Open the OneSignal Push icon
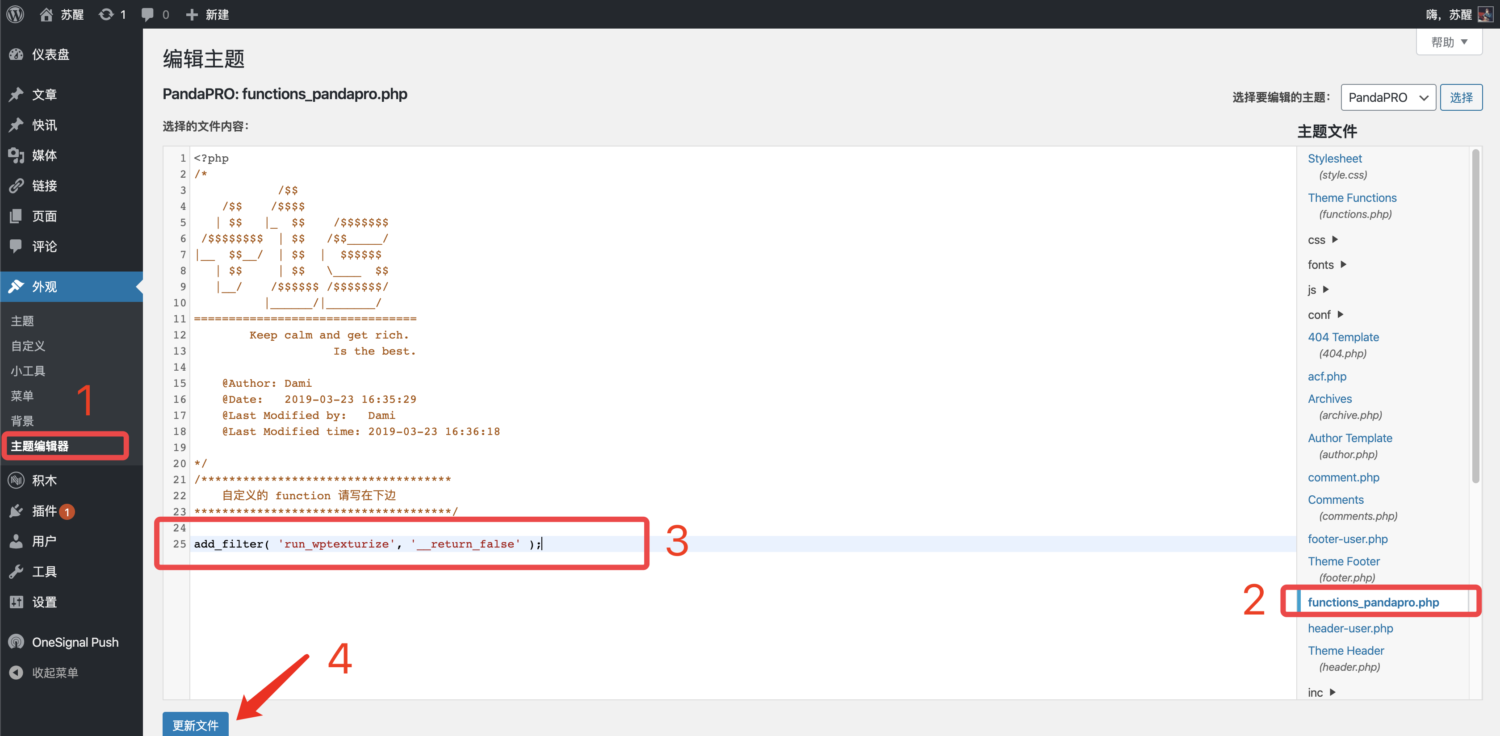Image resolution: width=1500 pixels, height=736 pixels. (x=16, y=642)
